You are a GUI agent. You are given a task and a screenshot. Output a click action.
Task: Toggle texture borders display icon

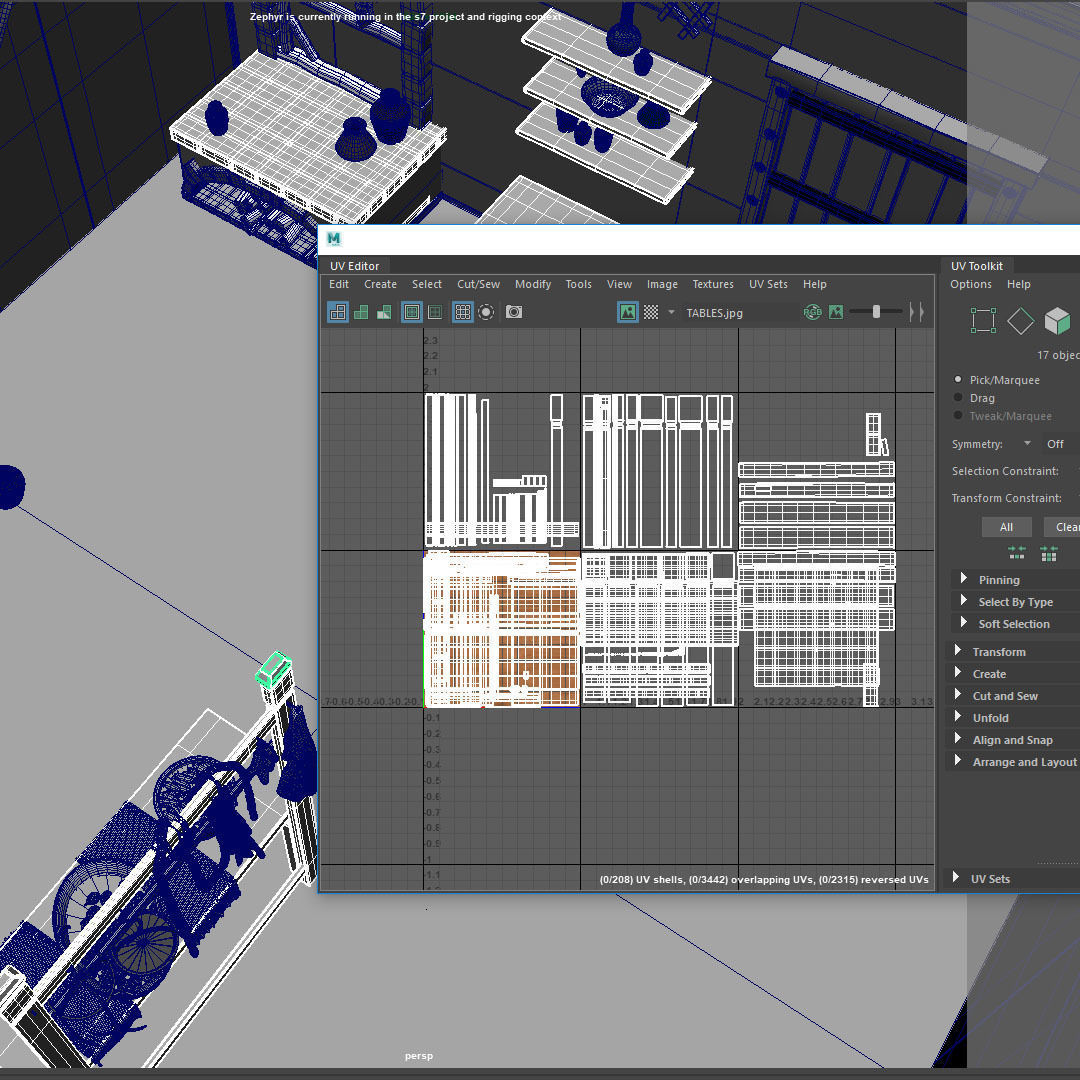411,313
